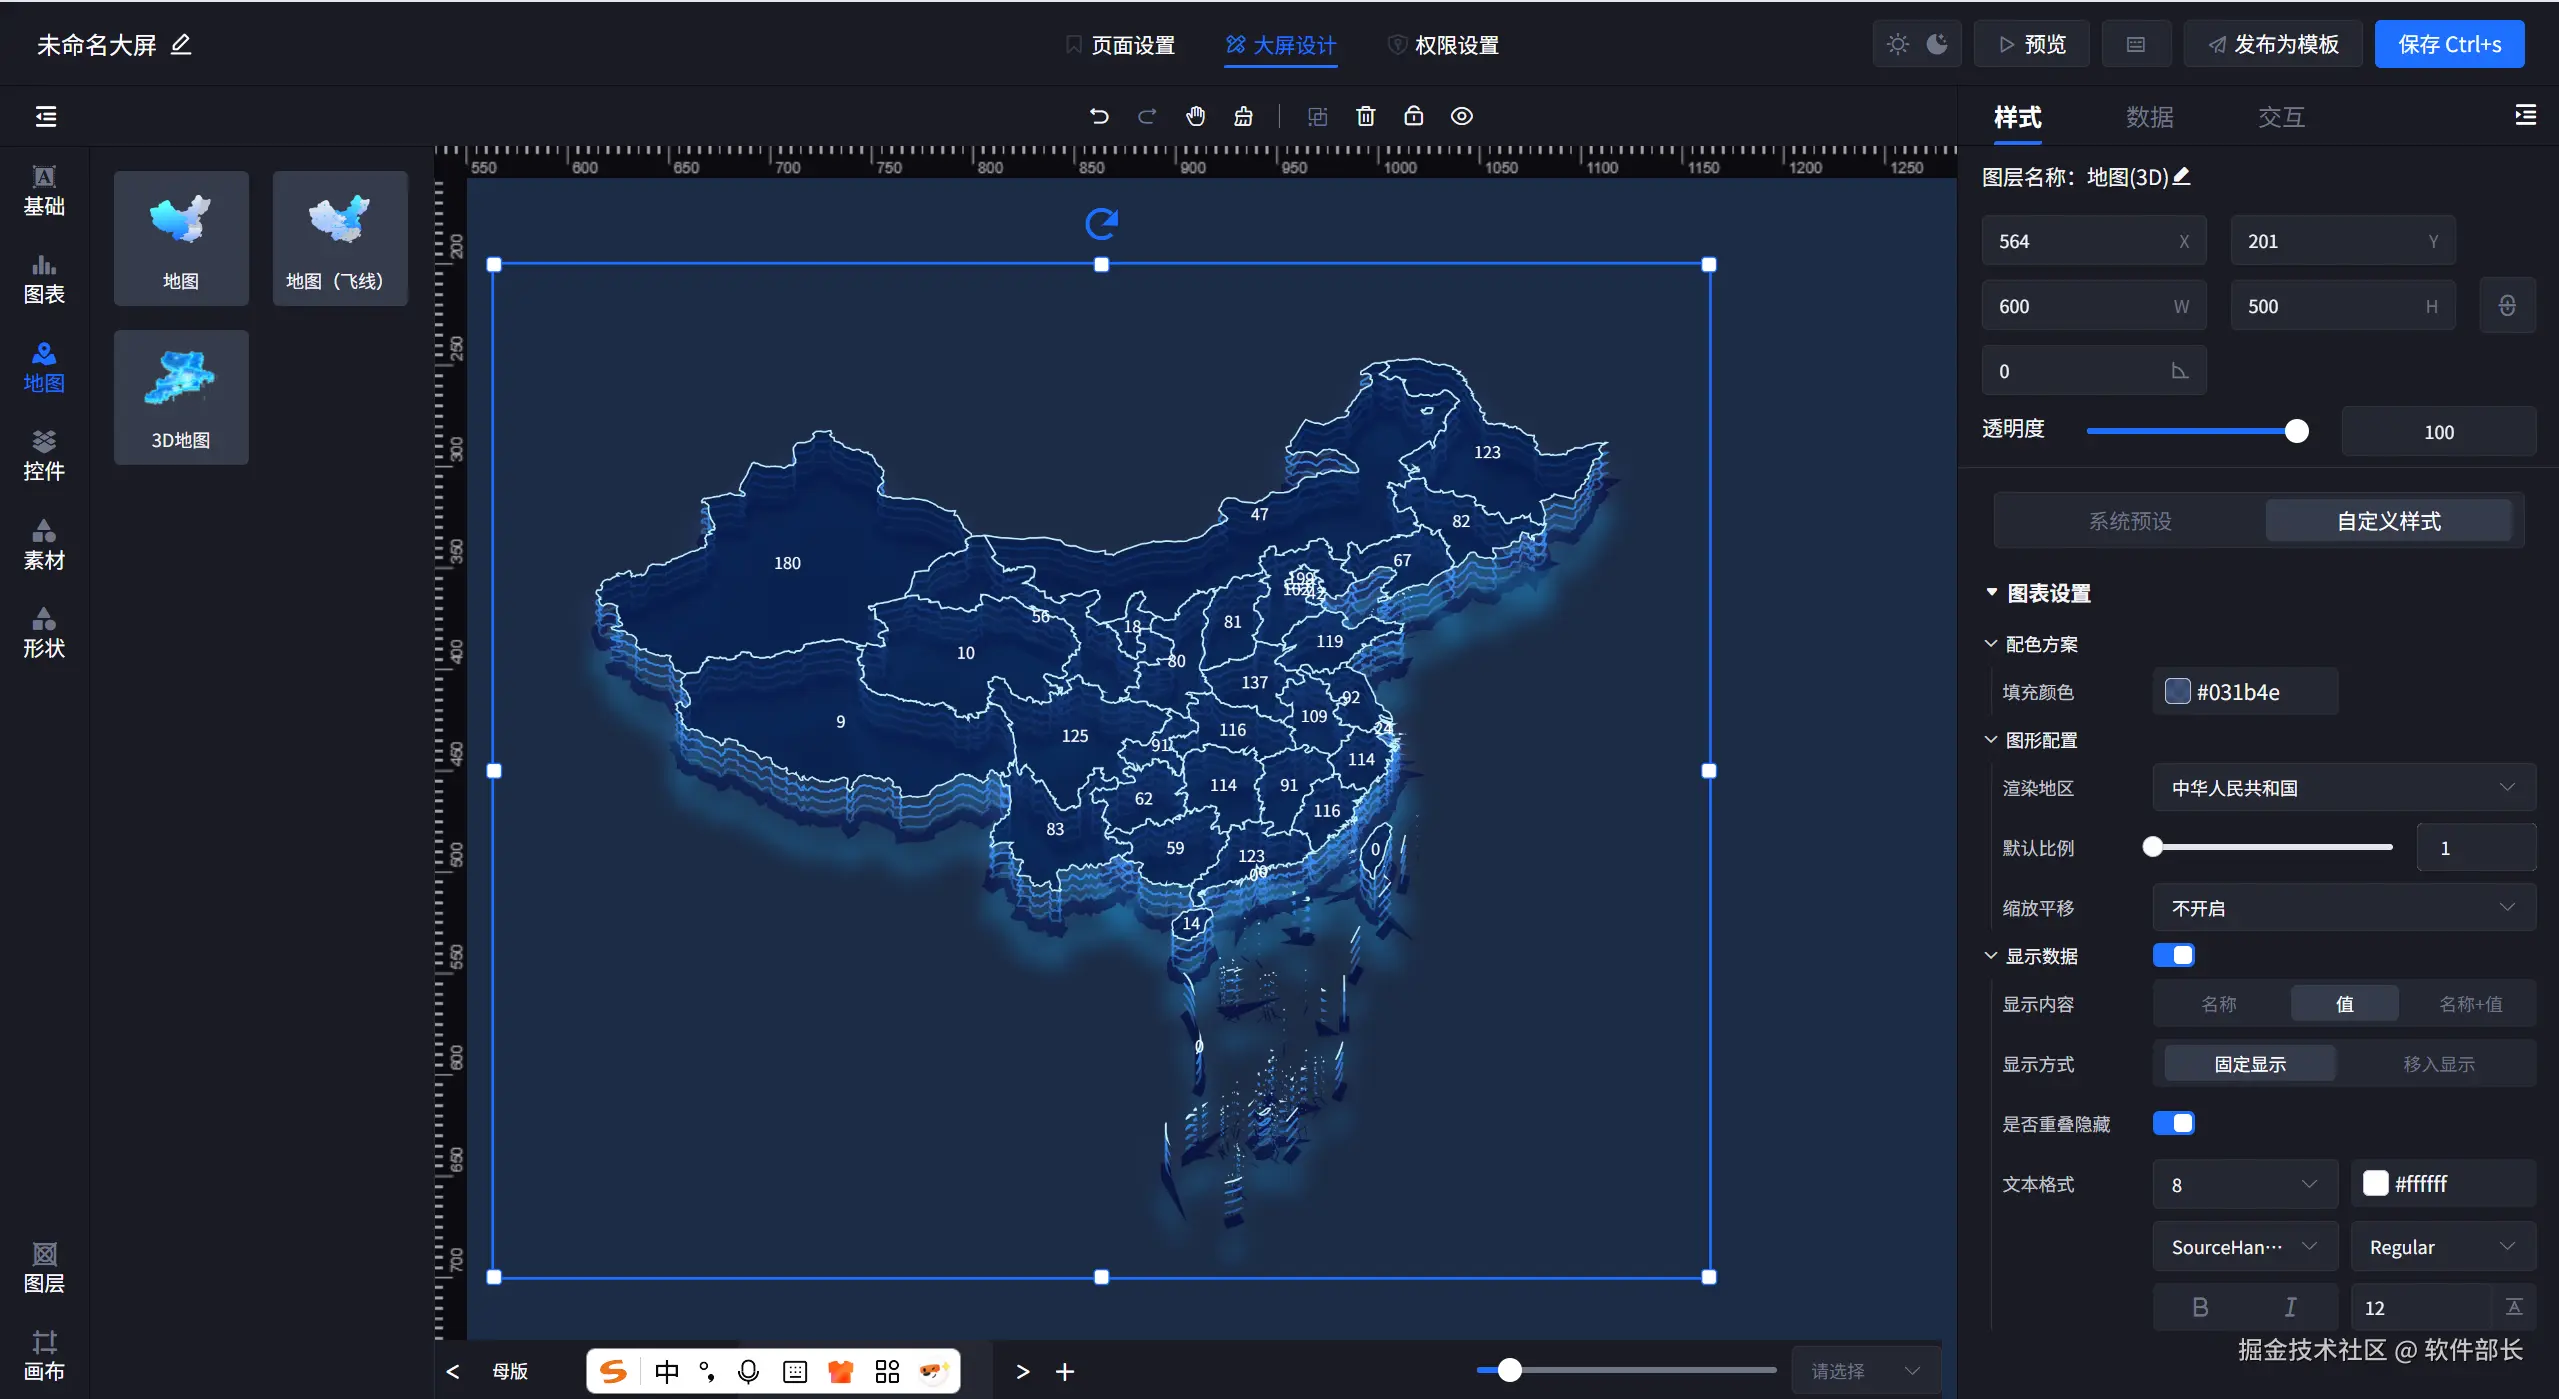
Task: Select the hand pan tool
Action: [x=1195, y=116]
